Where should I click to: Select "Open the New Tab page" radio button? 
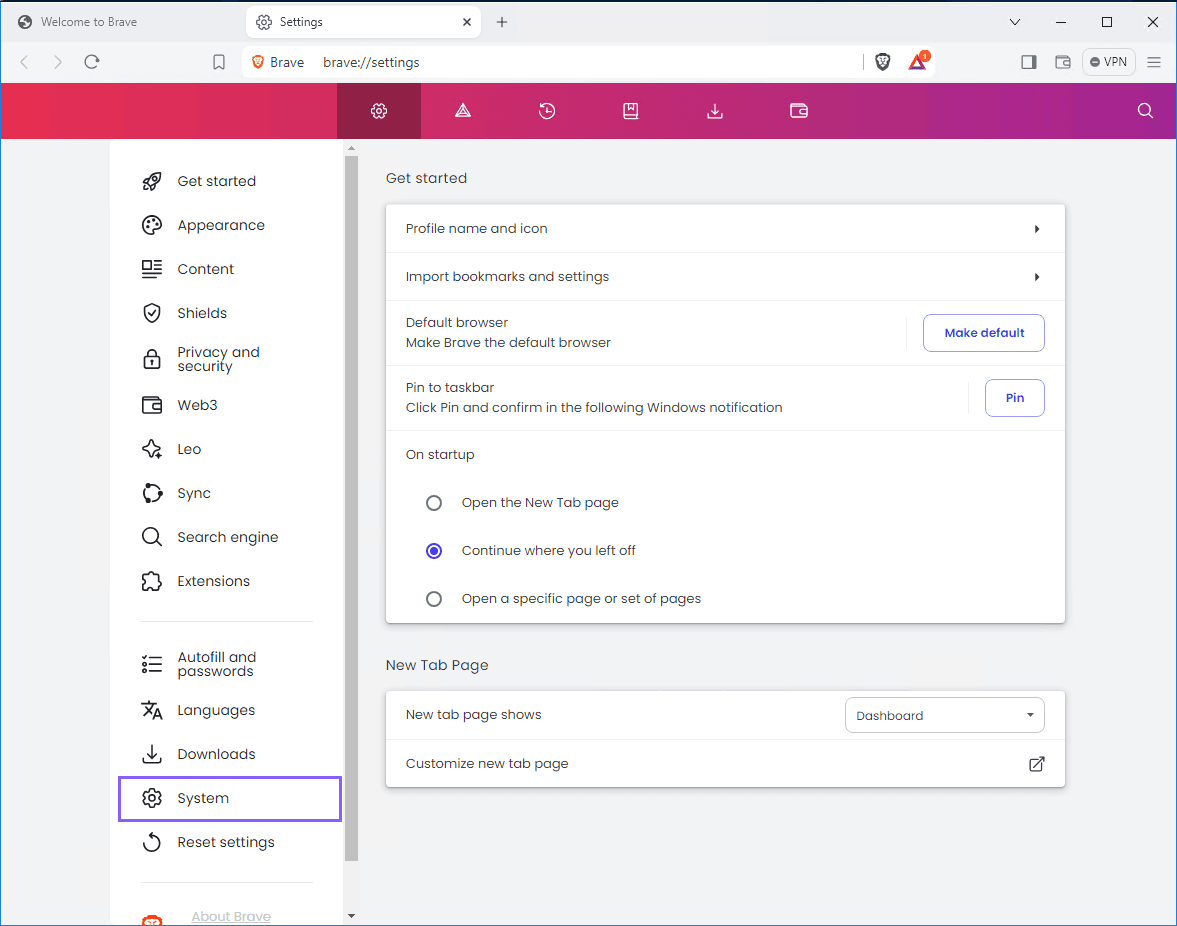click(x=434, y=503)
